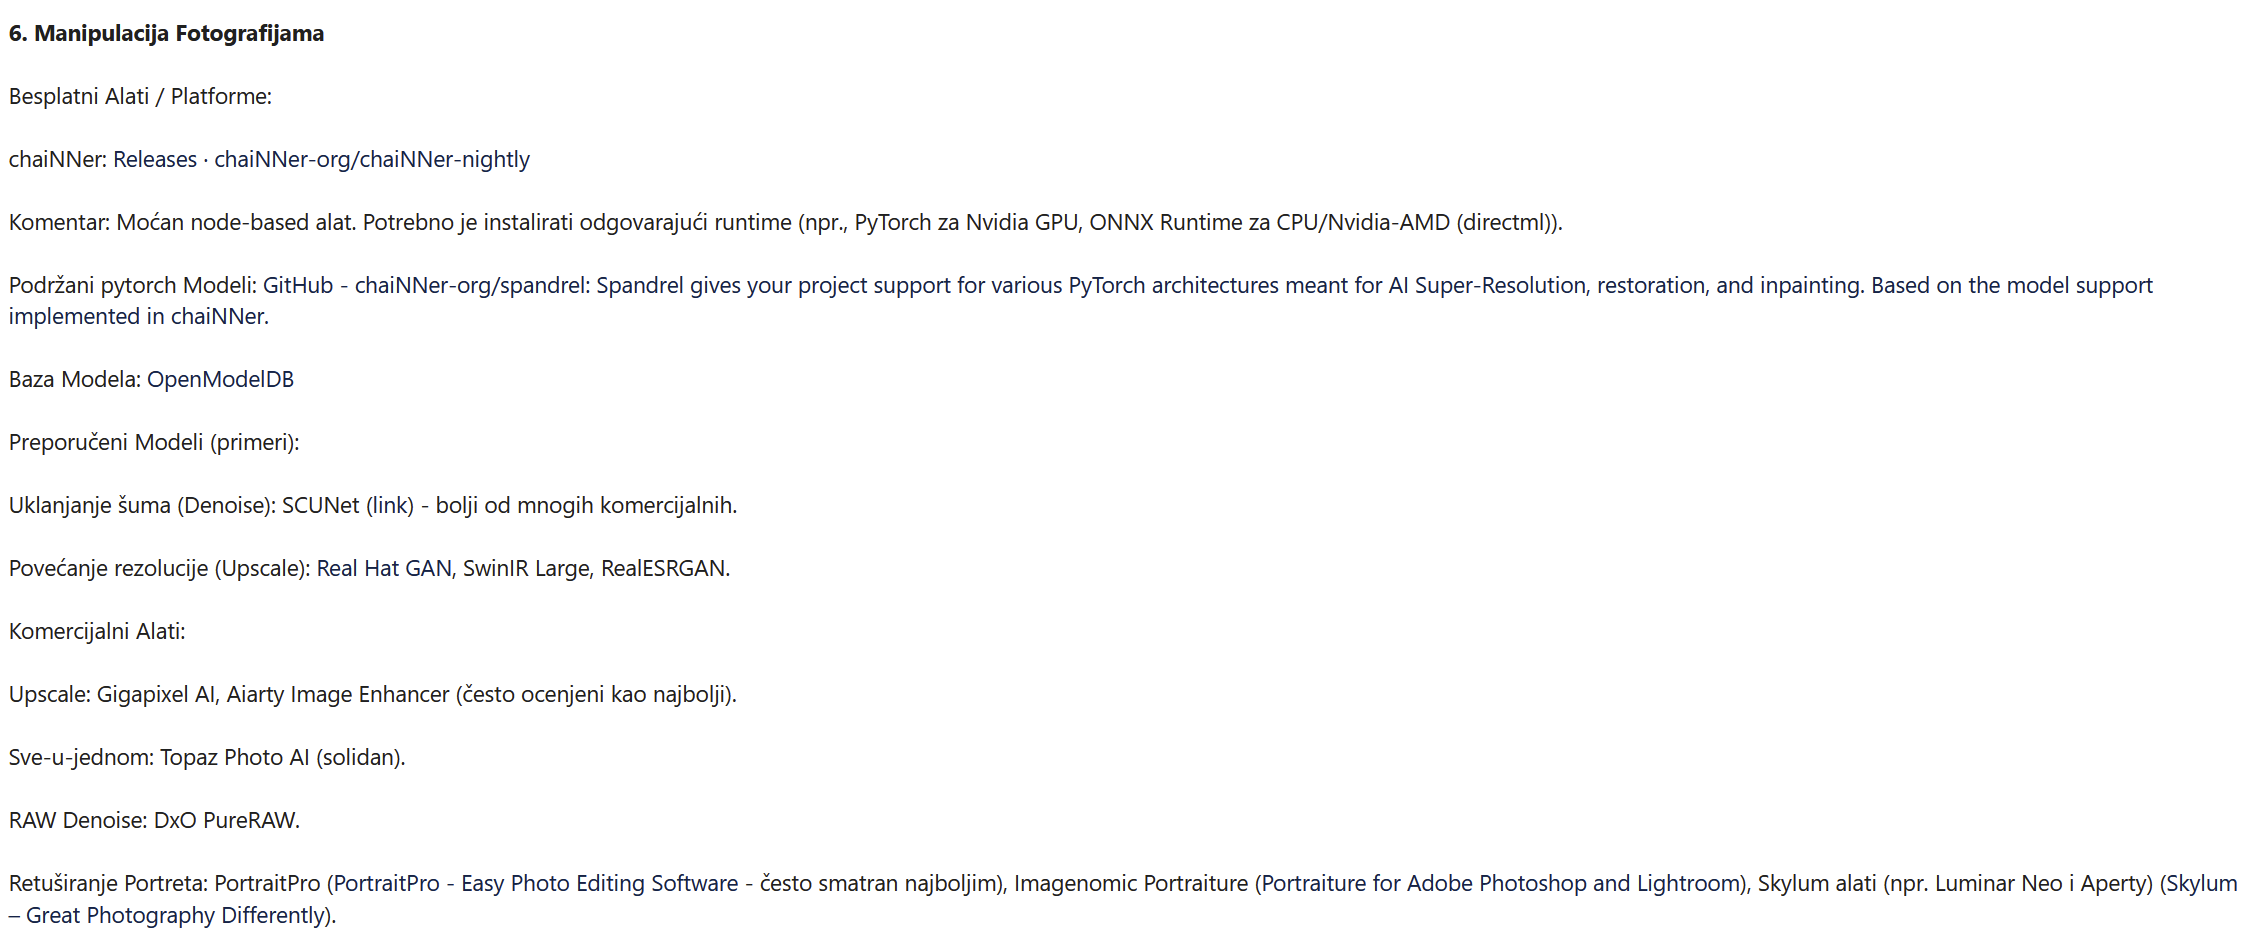Click the 'SCUNet (link)' denoise text

[348, 505]
